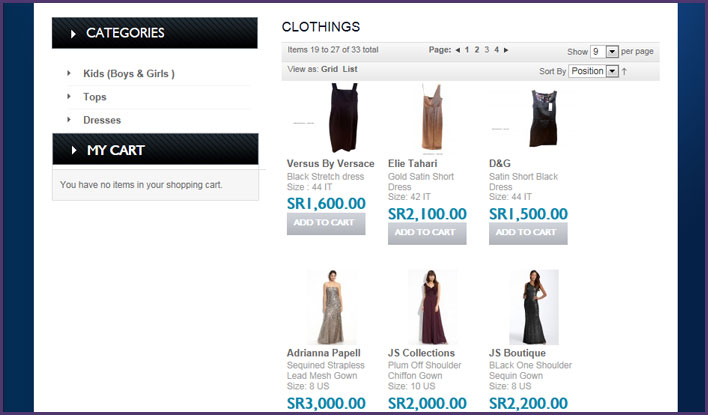Viewport: 708px width, 415px height.
Task: Open the Dresses category
Action: pos(102,120)
